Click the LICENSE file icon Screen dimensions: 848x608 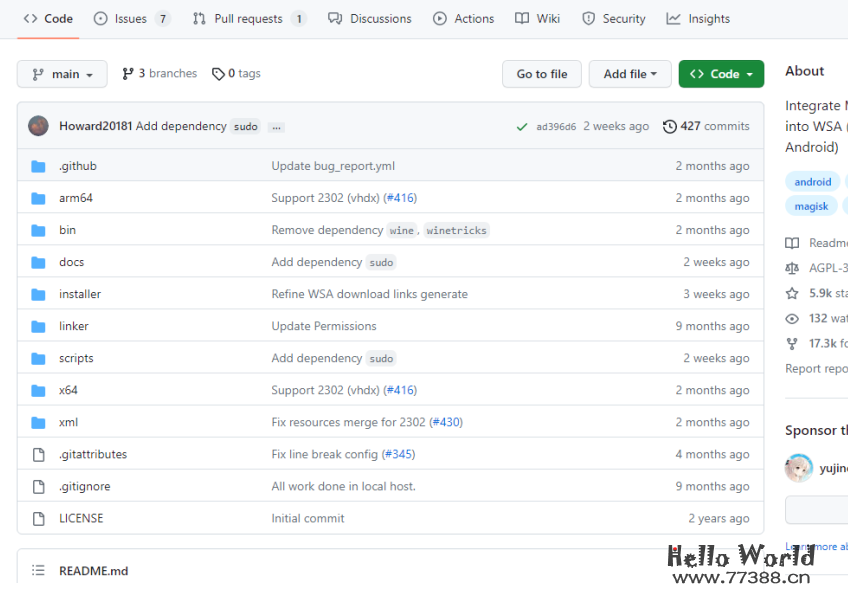pos(39,518)
